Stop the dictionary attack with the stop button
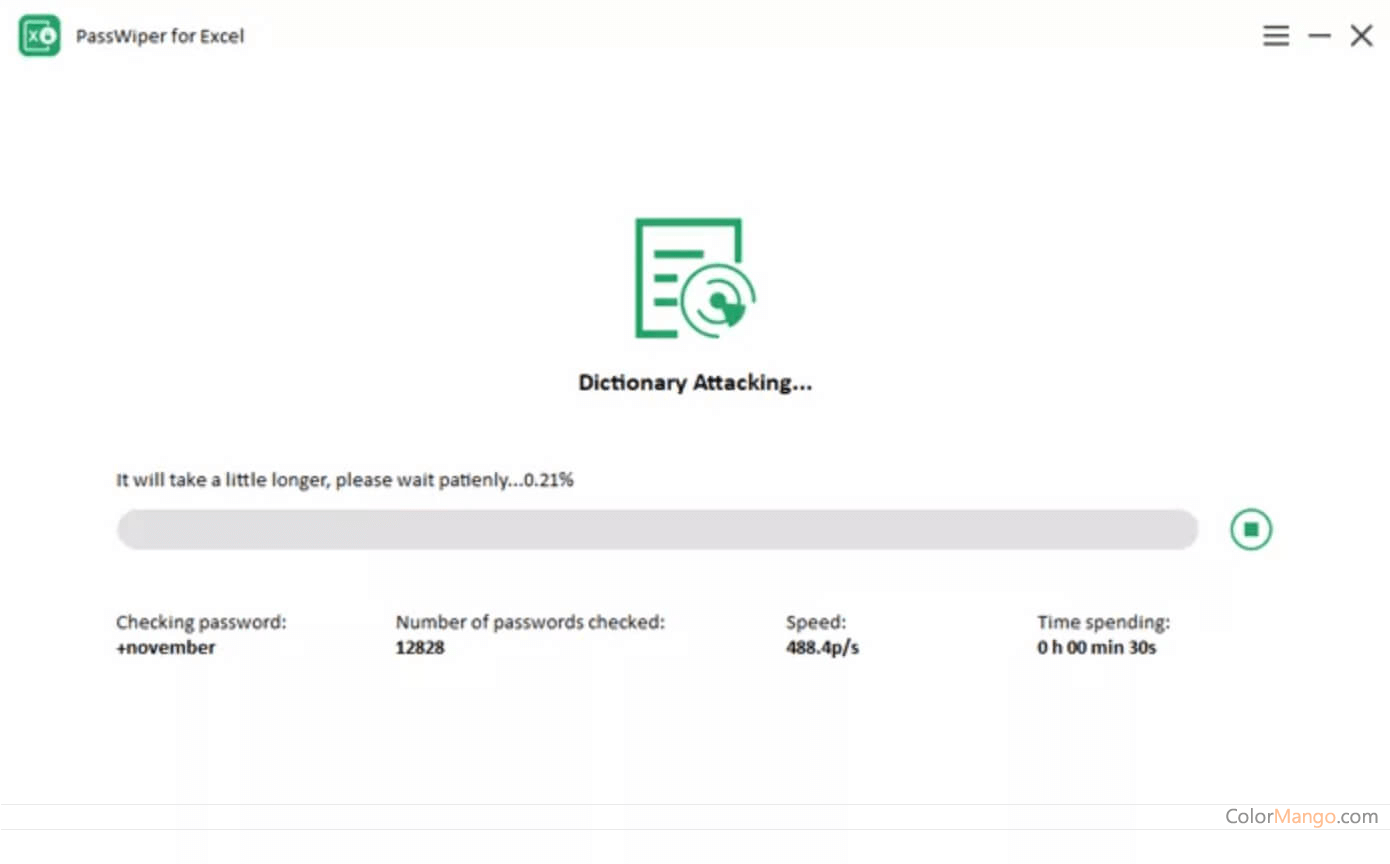Image resolution: width=1390 pixels, height=864 pixels. (1250, 529)
